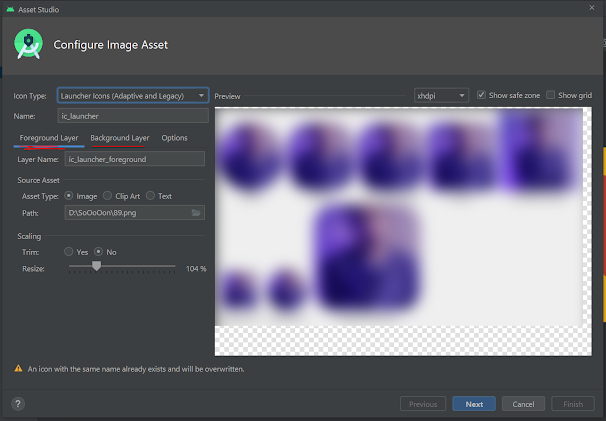Open the Options tab
Screen dimensions: 606x421
pos(174,138)
